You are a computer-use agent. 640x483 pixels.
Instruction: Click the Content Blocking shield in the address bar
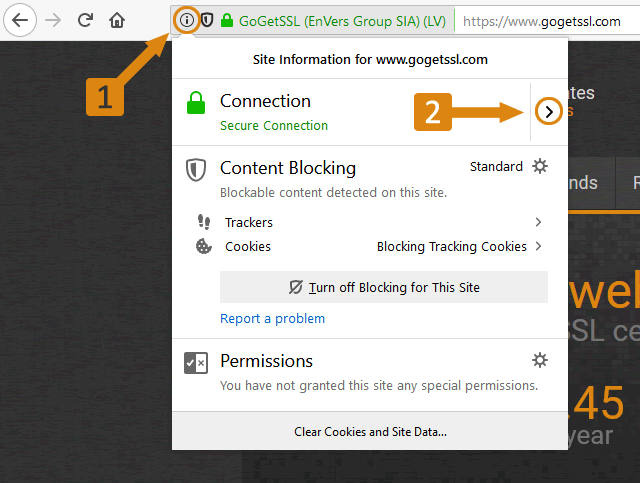[207, 20]
